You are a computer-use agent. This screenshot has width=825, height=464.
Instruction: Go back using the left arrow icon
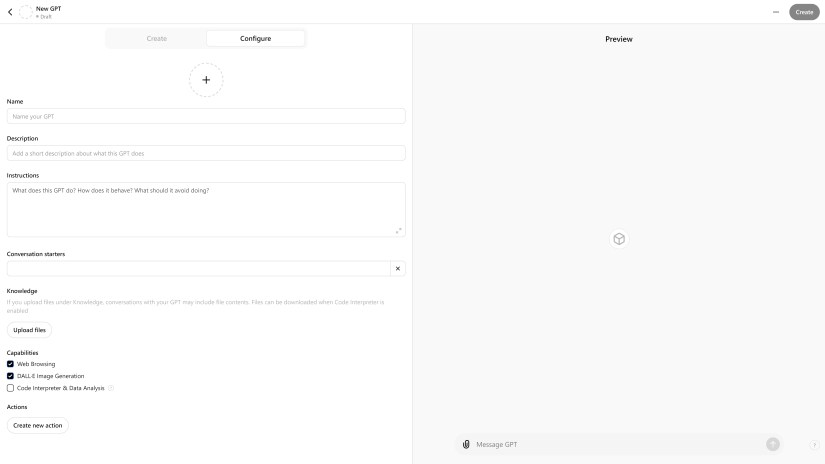pos(10,12)
